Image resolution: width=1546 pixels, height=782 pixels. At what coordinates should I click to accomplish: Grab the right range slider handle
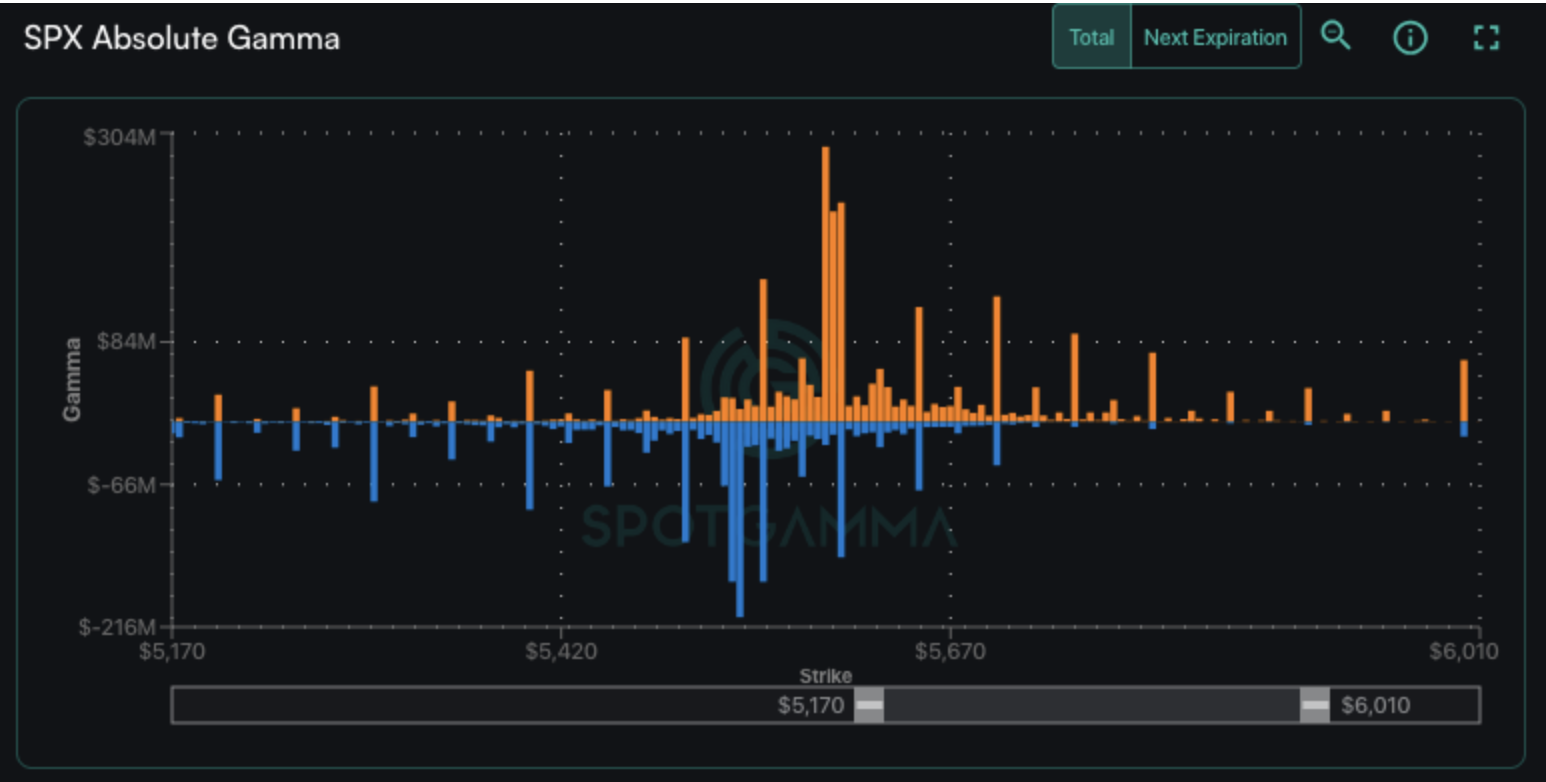1315,705
